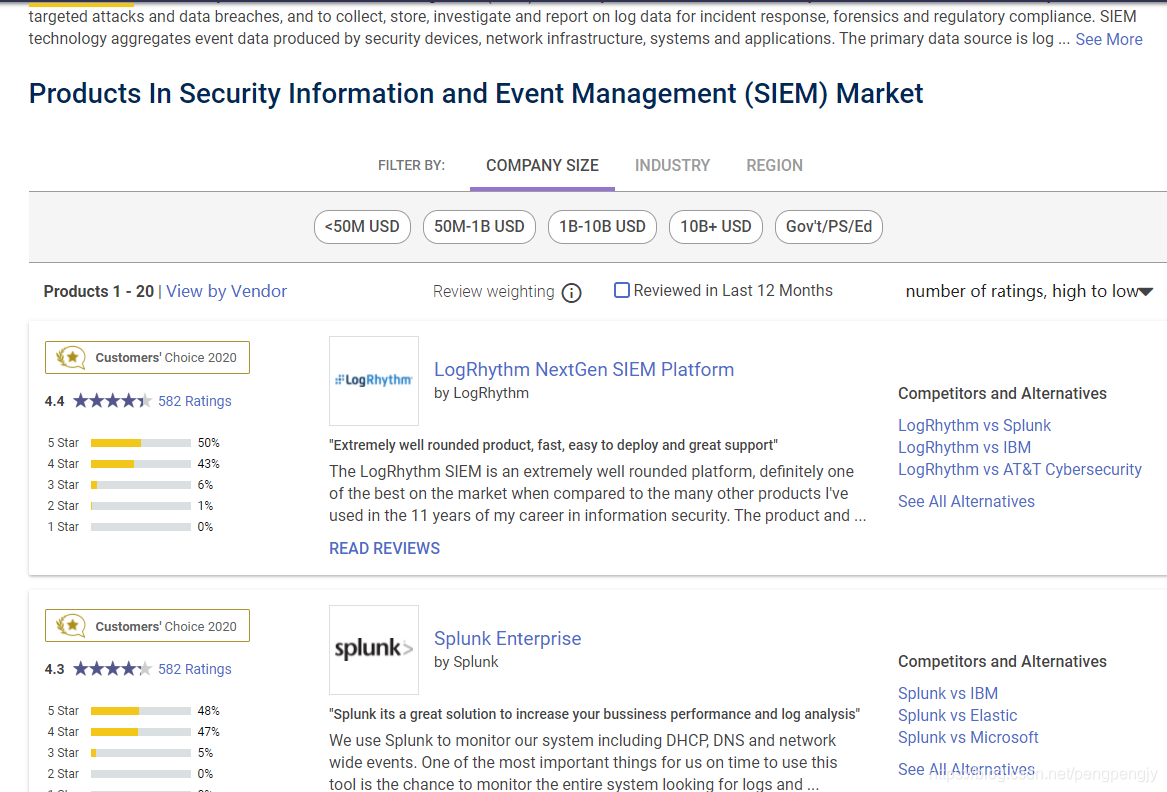
Task: Click the Splunk 4.3 star rating
Action: click(x=112, y=669)
